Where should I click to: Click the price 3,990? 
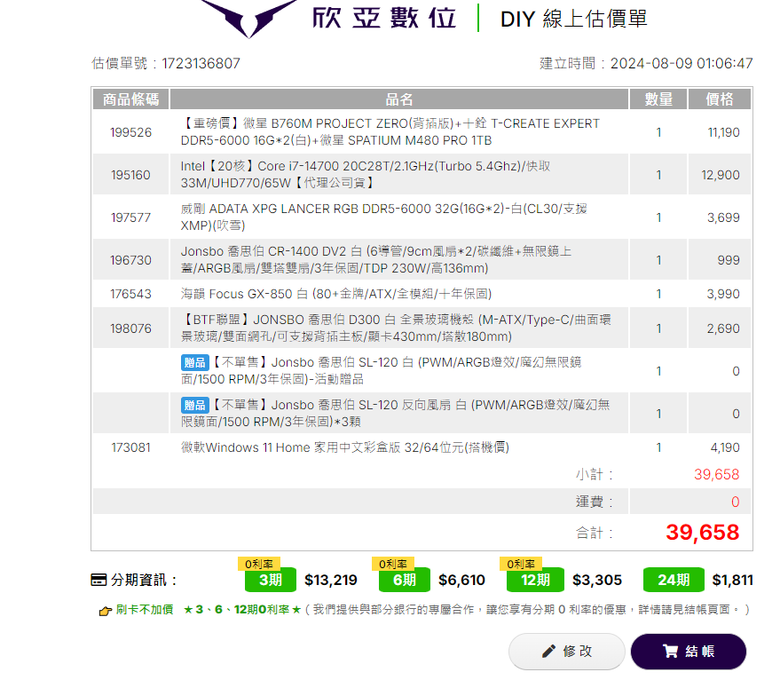tap(723, 294)
